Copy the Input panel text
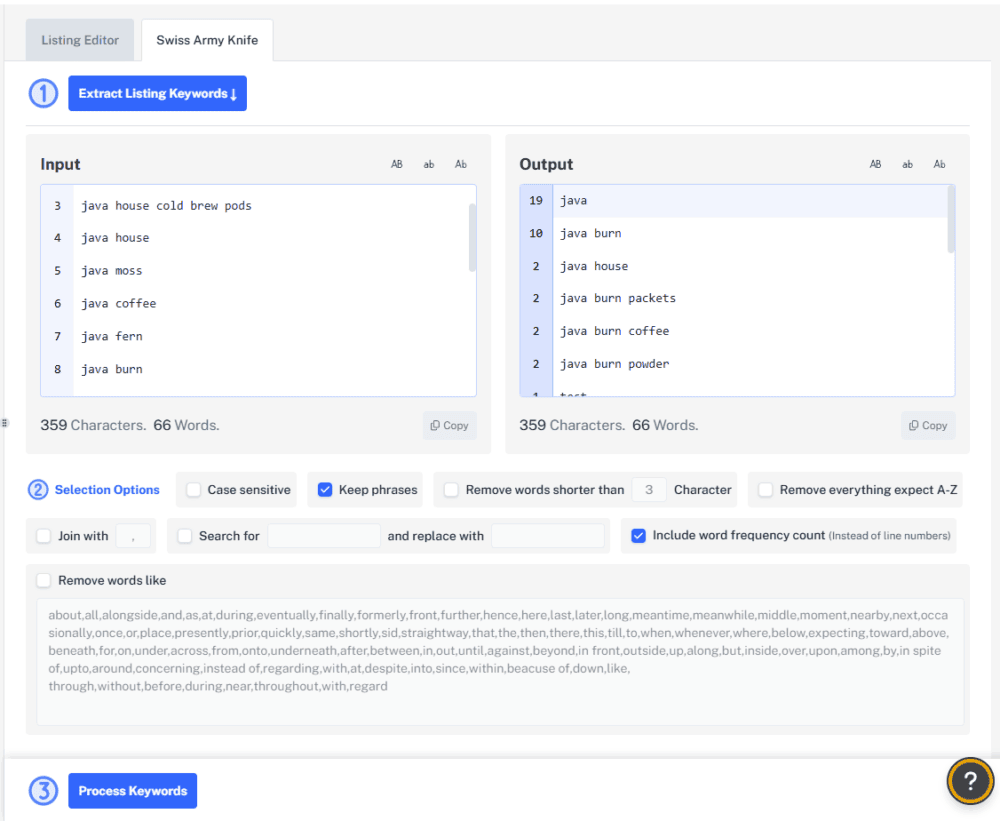1000x821 pixels. tap(449, 425)
